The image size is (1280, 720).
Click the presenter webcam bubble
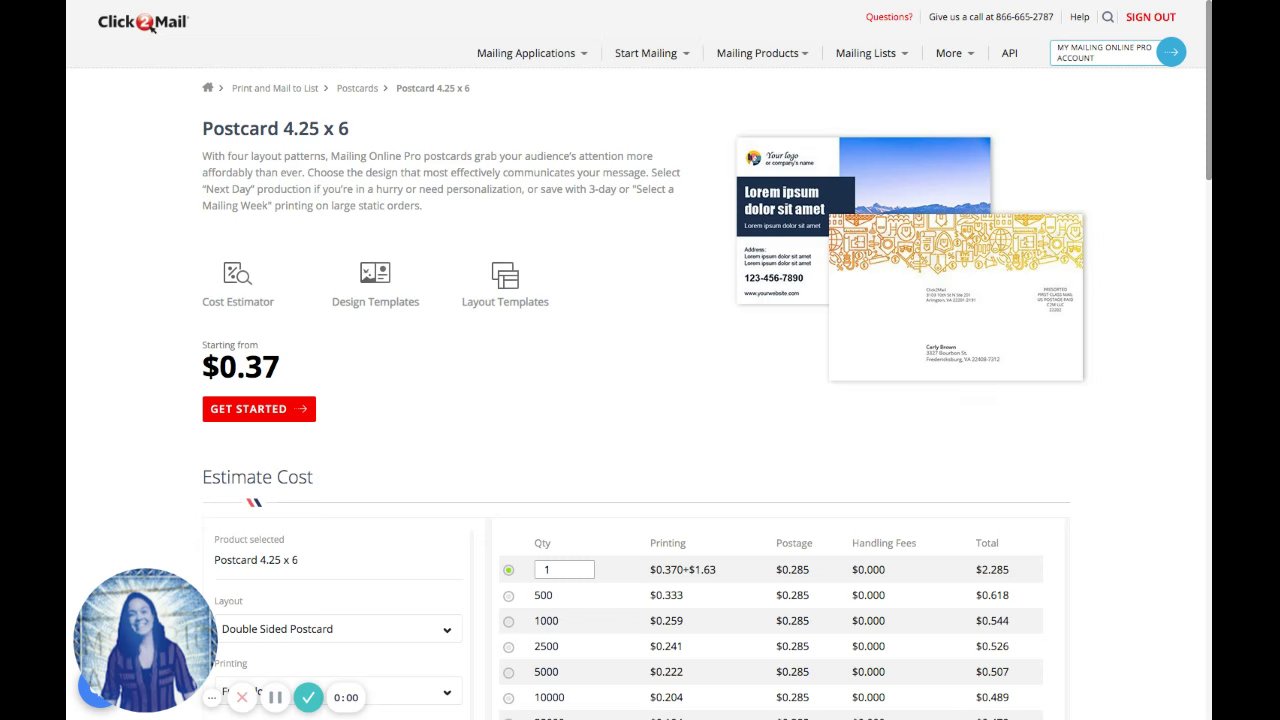[146, 640]
